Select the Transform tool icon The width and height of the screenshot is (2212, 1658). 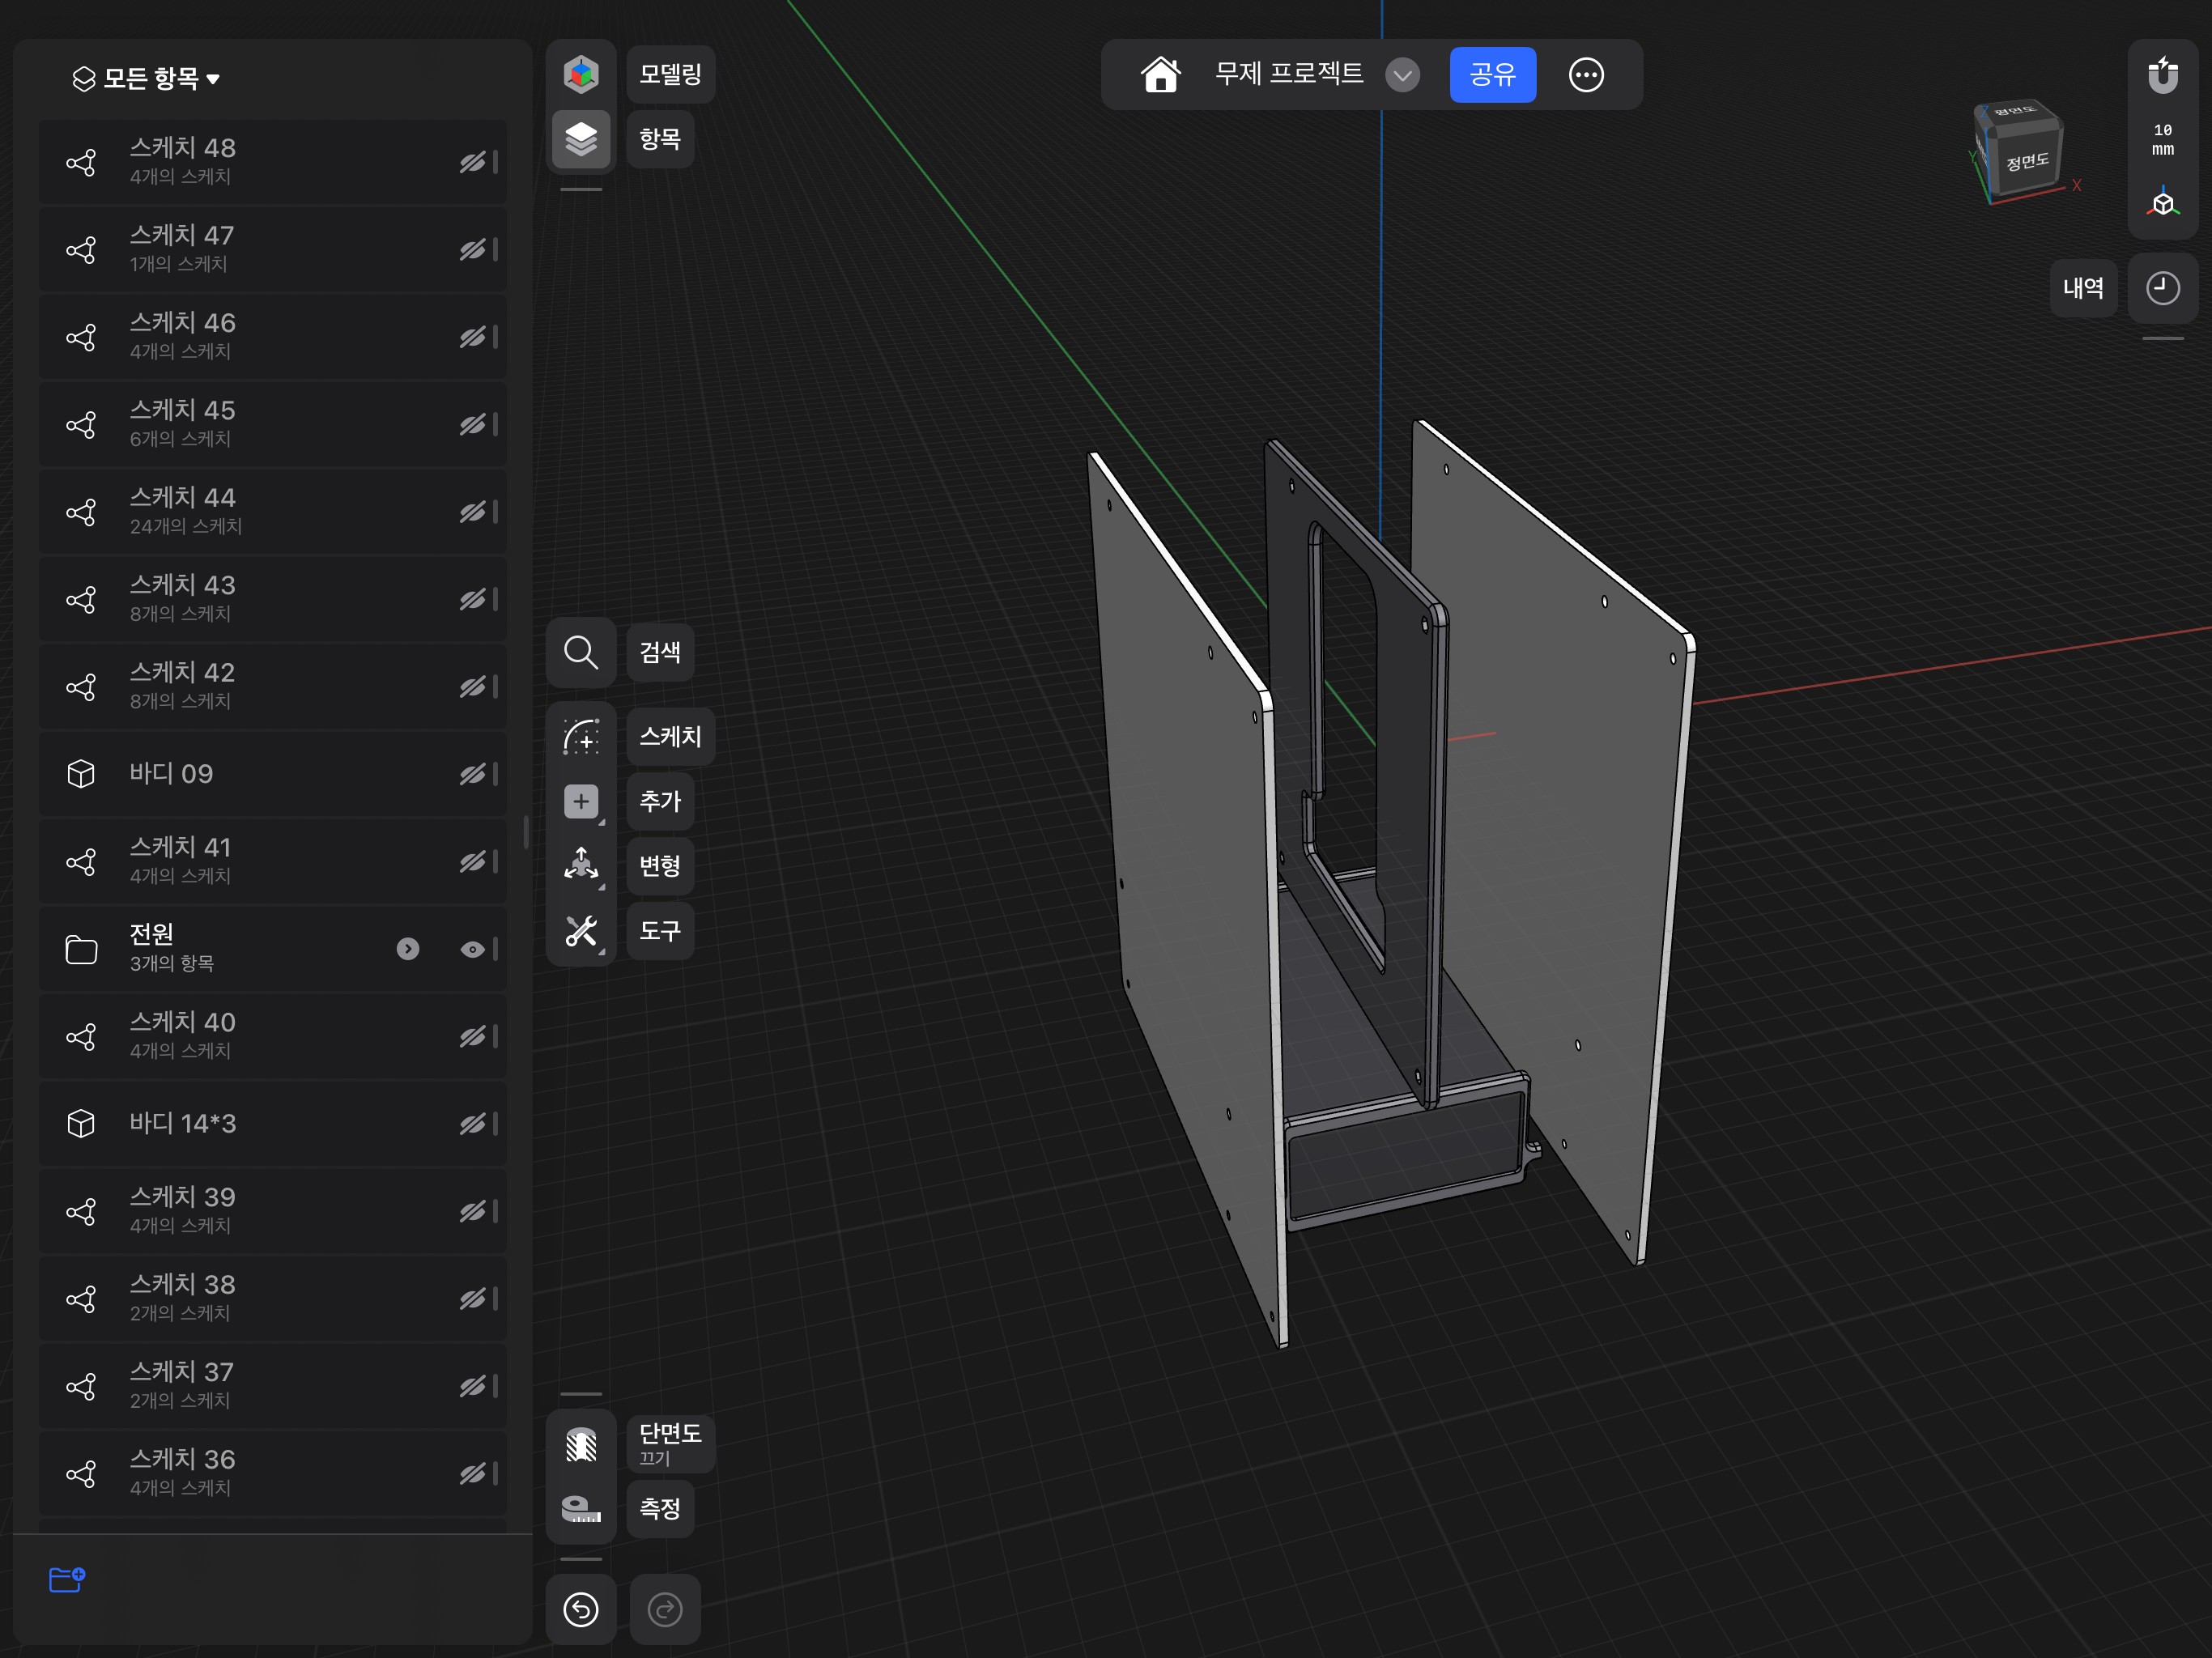pos(581,865)
